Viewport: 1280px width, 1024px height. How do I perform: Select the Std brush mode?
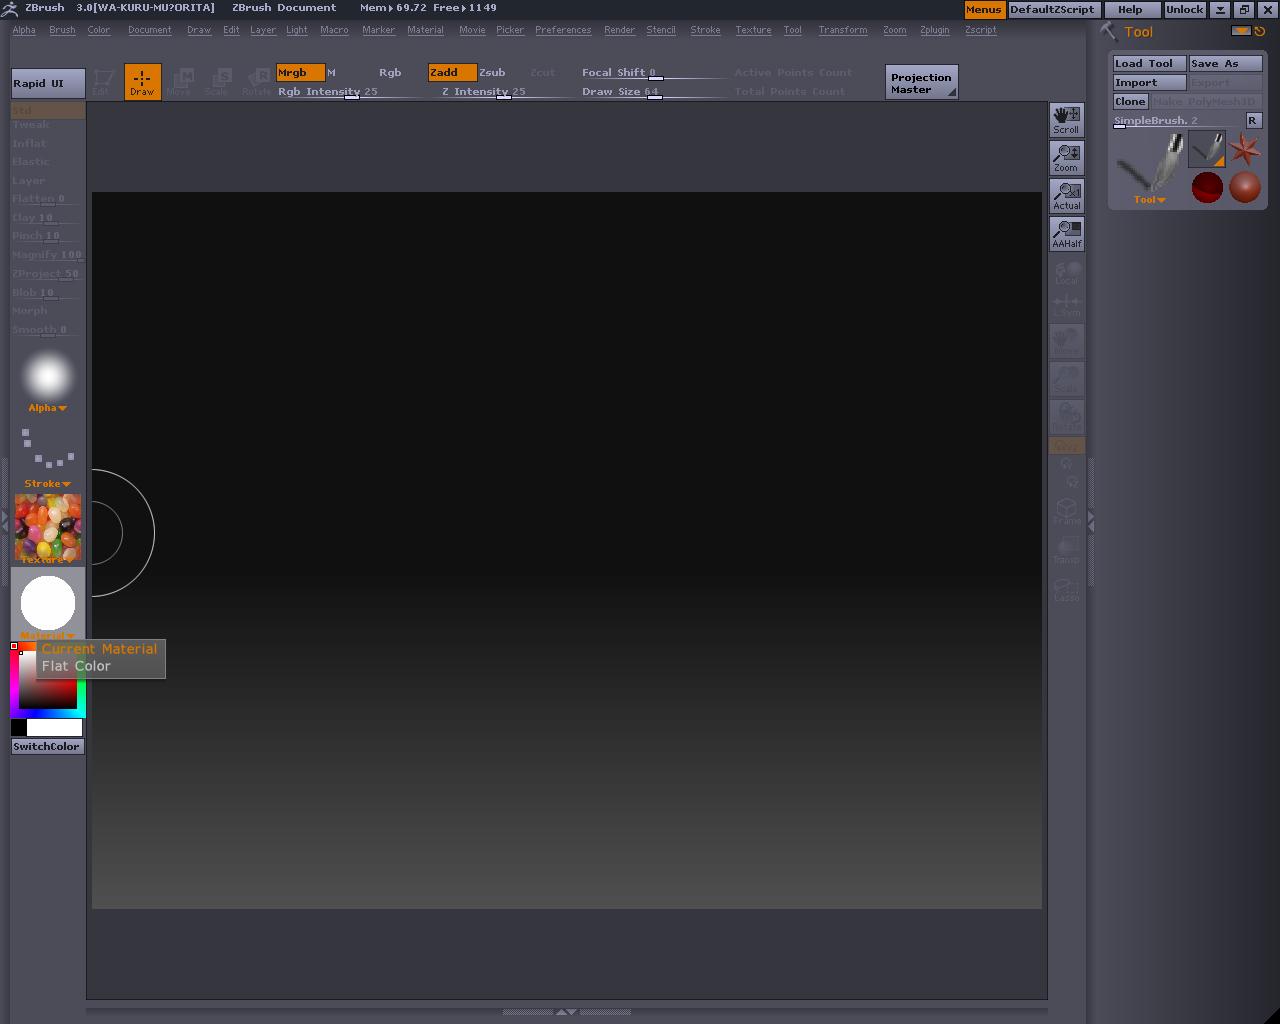coord(47,110)
